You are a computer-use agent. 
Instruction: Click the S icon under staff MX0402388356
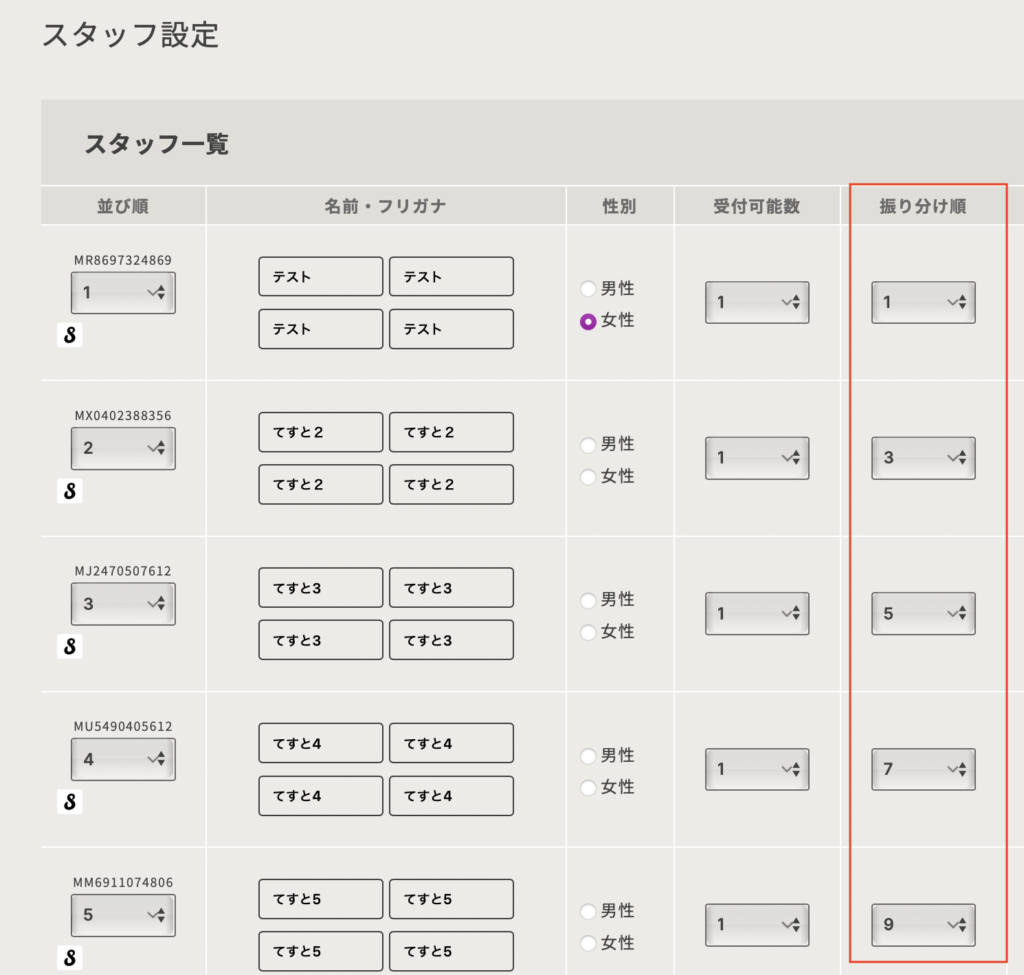click(x=69, y=491)
